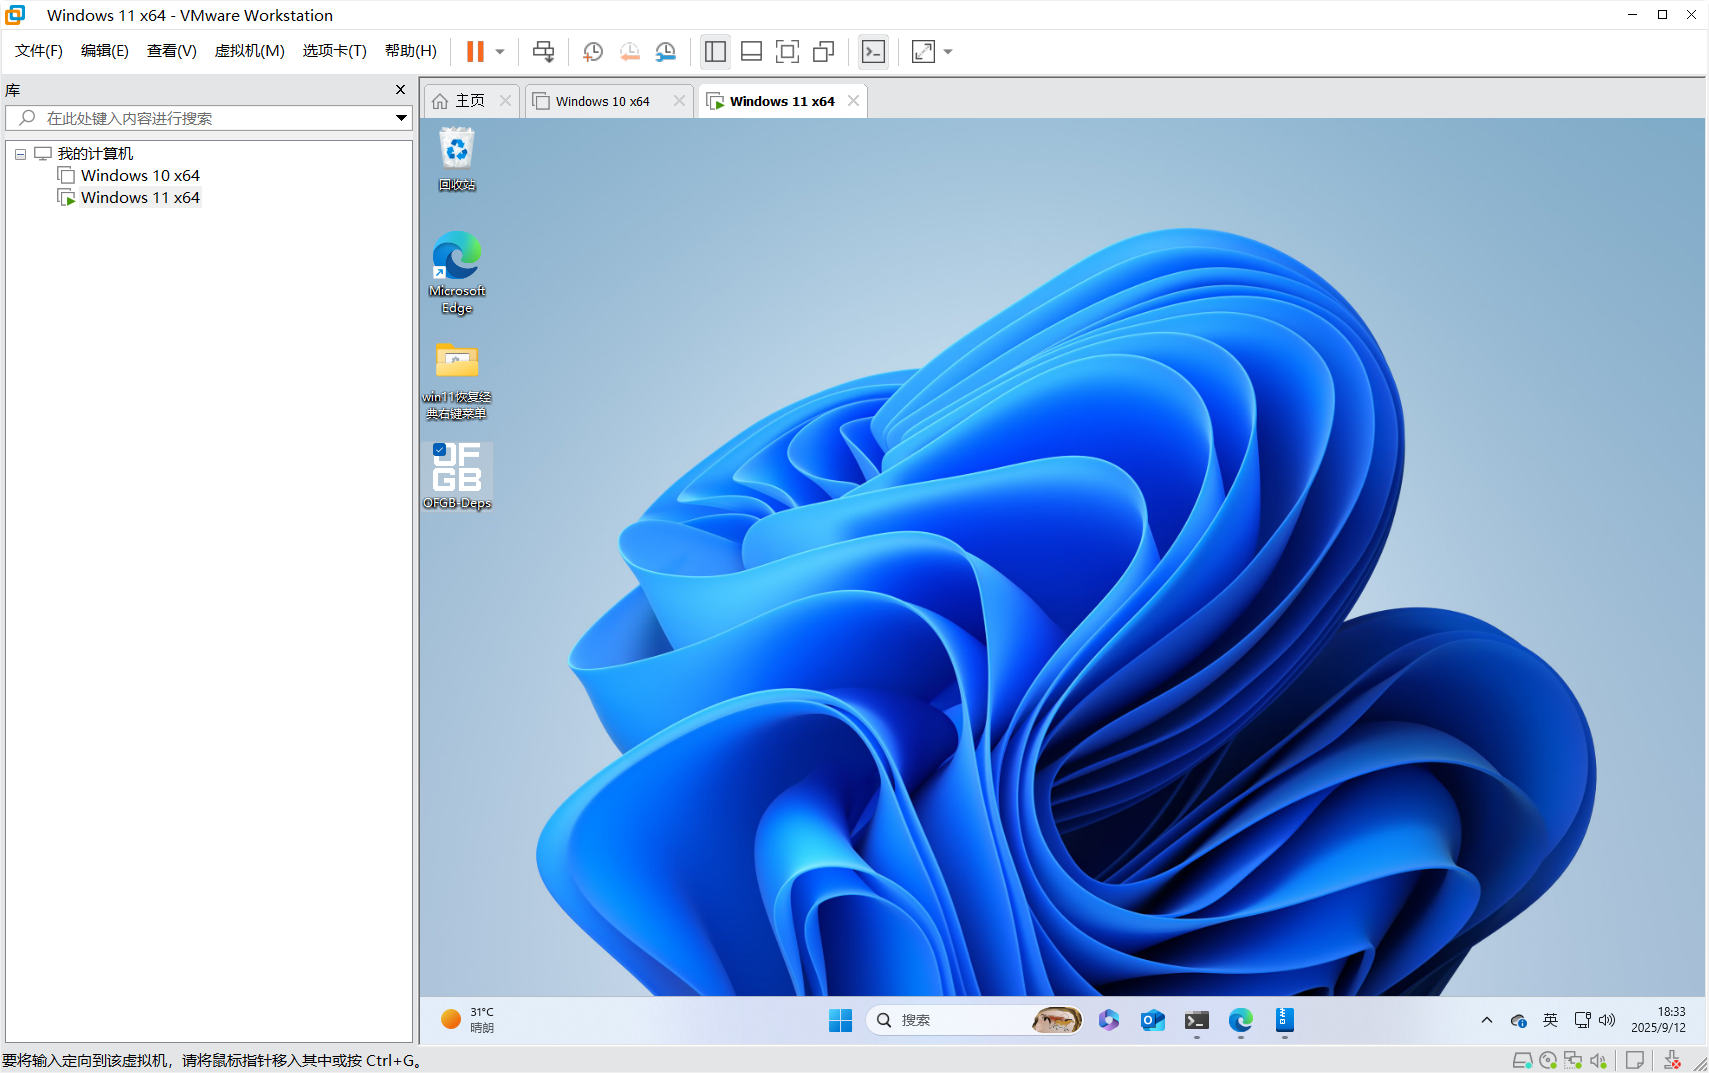The height and width of the screenshot is (1073, 1709).
Task: Open the 编辑(E) menu
Action: pos(105,51)
